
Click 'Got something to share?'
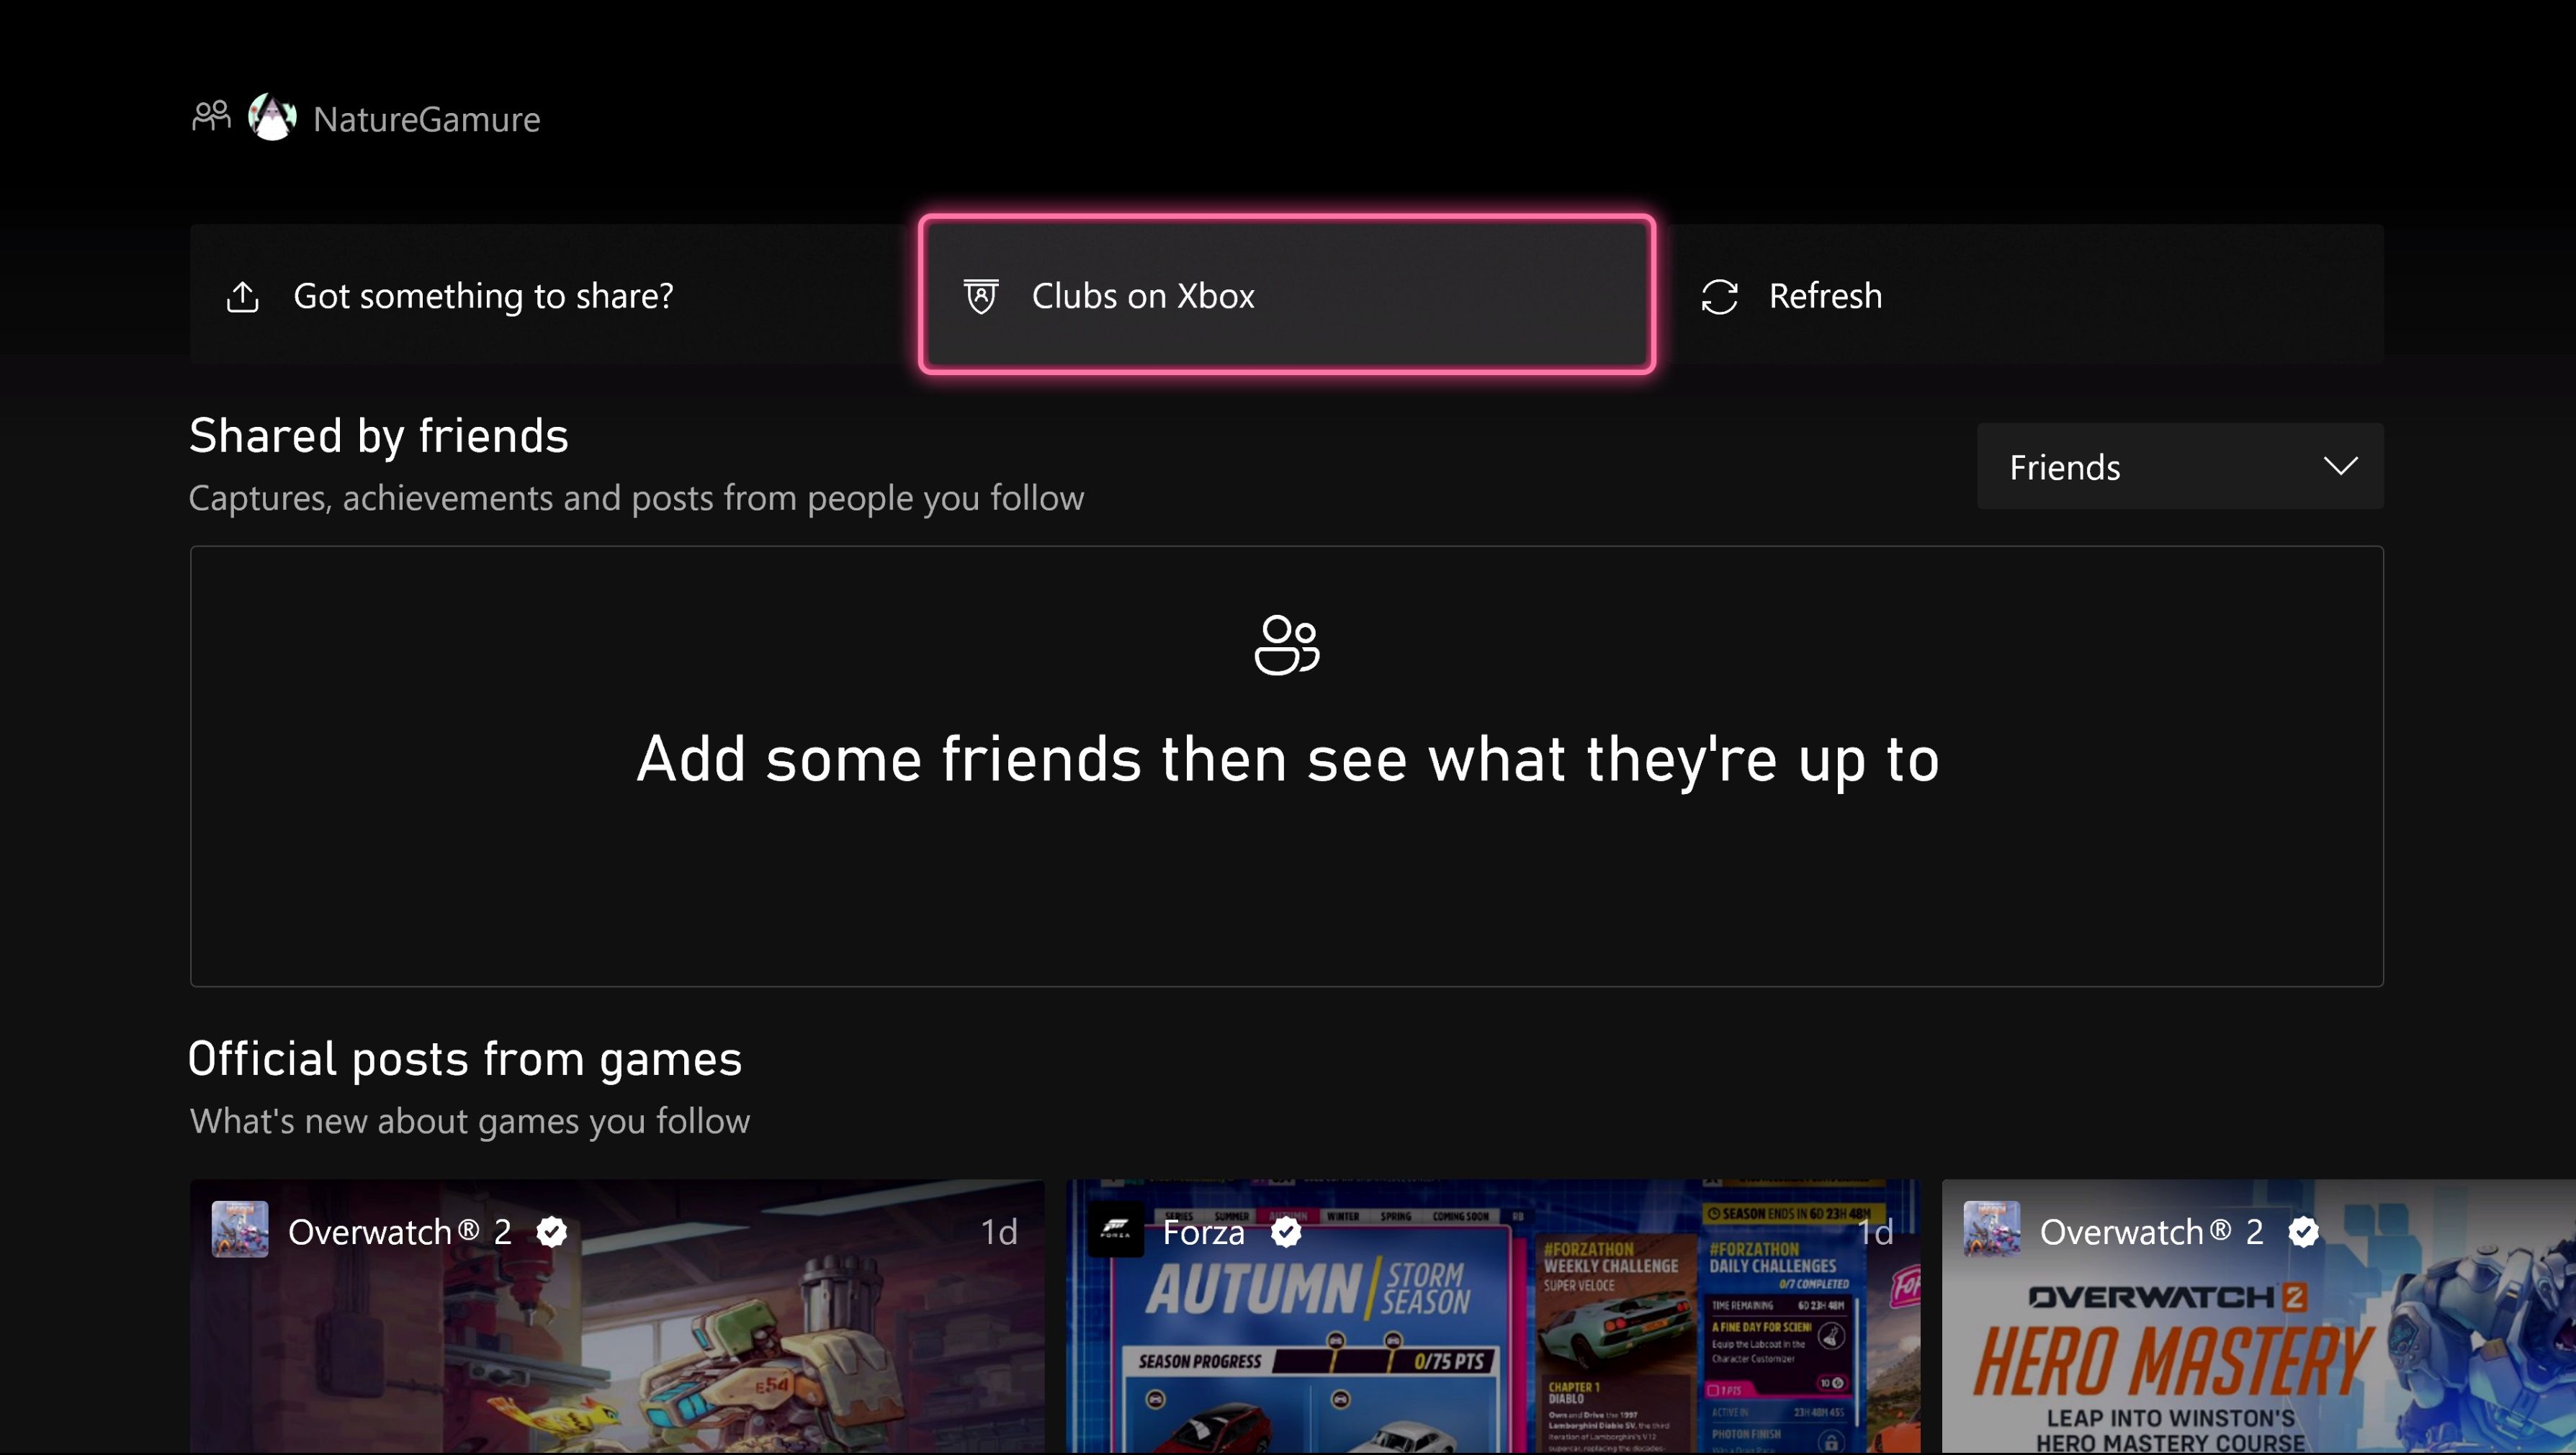pyautogui.click(x=484, y=296)
